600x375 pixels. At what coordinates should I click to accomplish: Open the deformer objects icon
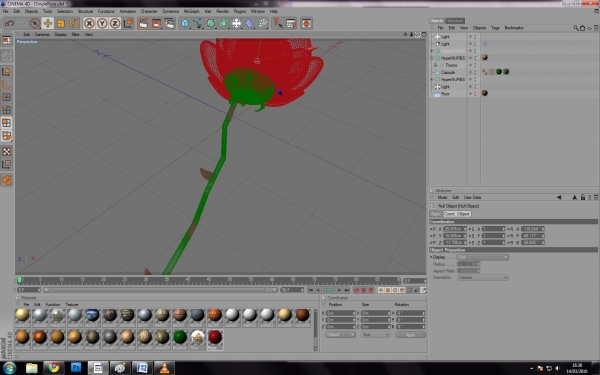coord(249,23)
